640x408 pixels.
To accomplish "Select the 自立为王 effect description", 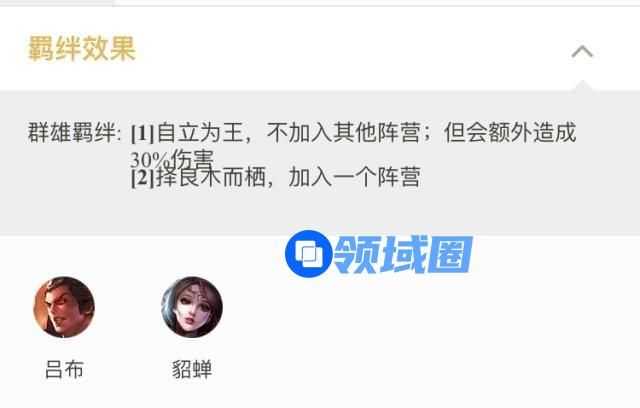I will 353,144.
